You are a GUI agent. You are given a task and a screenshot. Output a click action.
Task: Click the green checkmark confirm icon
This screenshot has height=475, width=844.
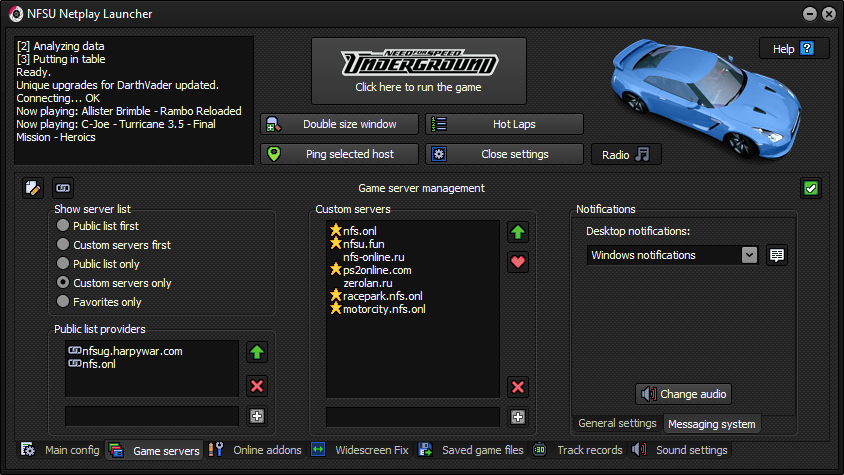coord(811,188)
